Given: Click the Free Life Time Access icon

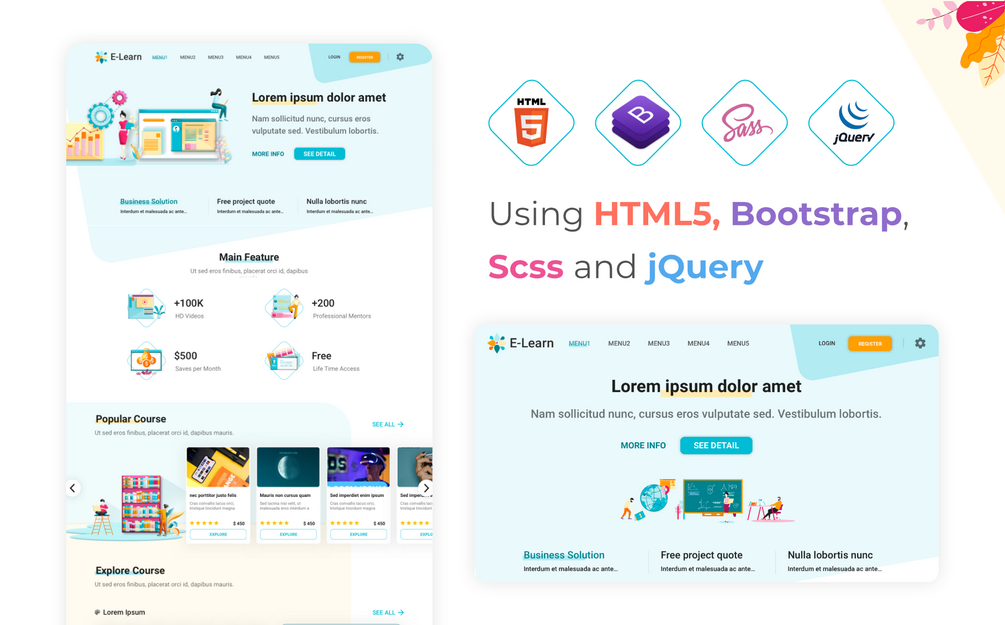Looking at the screenshot, I should (284, 360).
